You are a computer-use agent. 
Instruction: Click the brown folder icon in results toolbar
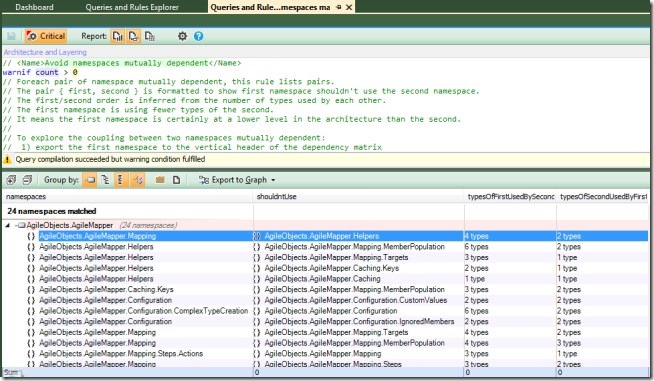pos(160,180)
